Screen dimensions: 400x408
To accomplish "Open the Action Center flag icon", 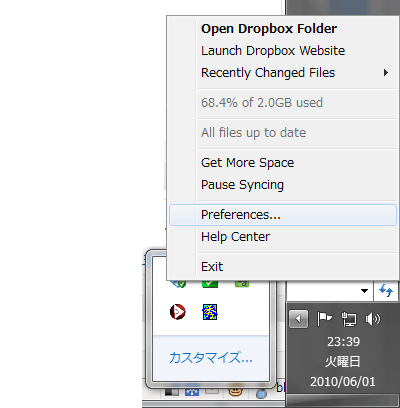I will coord(324,319).
